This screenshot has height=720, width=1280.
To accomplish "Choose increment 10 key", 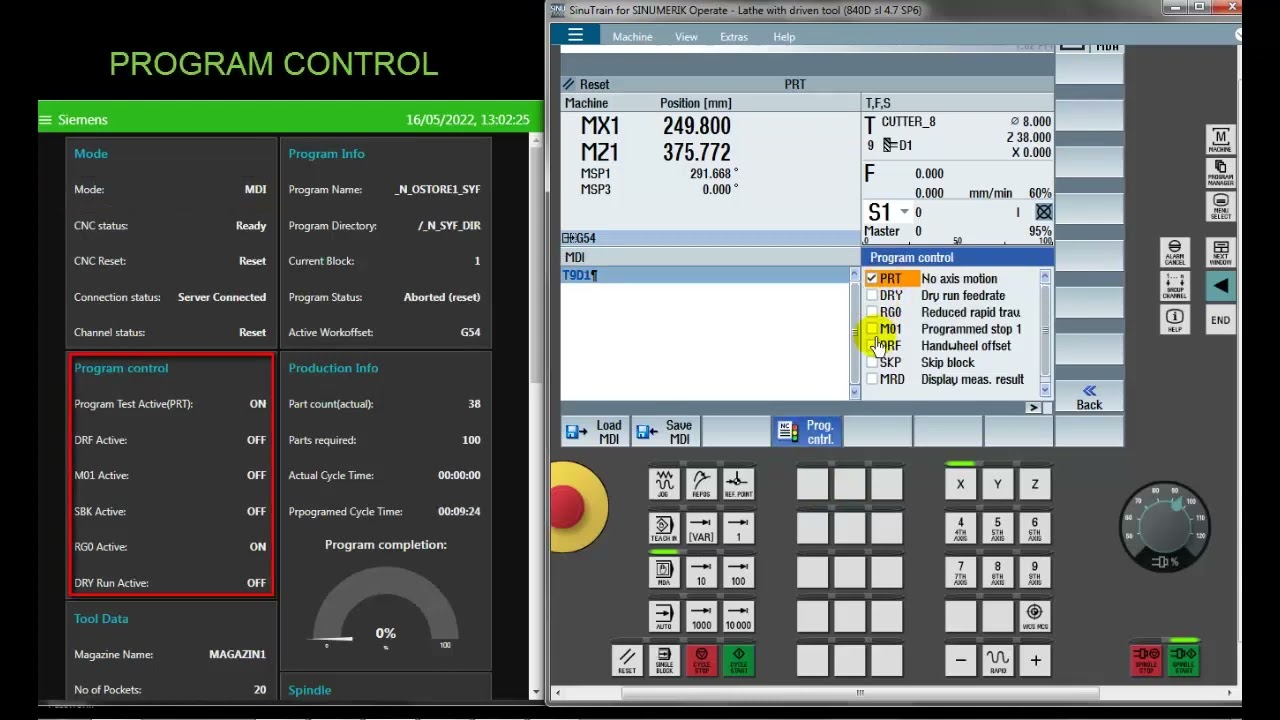I will click(701, 571).
